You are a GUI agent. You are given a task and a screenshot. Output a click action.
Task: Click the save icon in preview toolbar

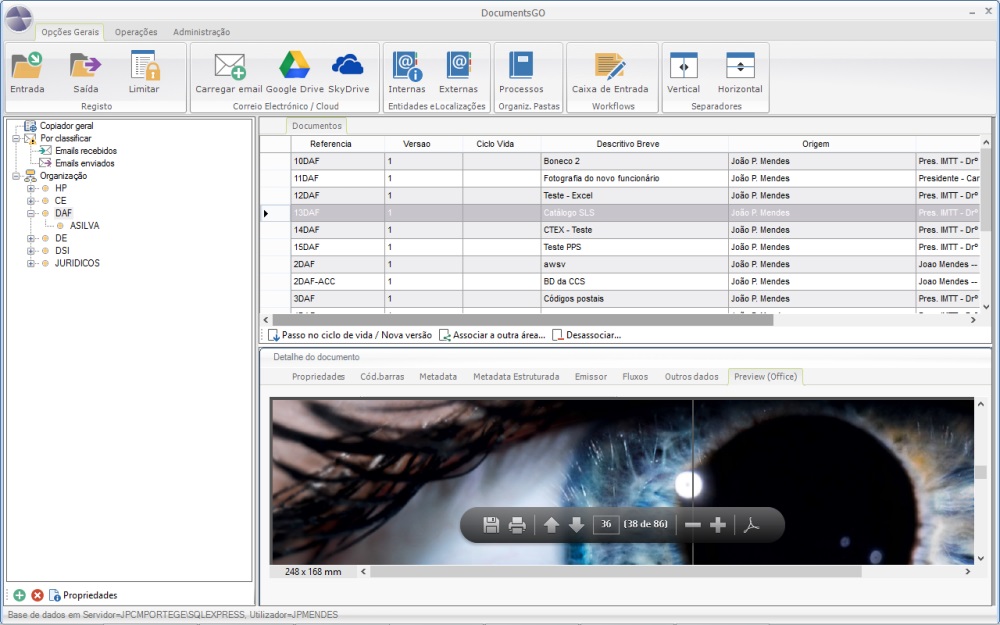[x=491, y=525]
